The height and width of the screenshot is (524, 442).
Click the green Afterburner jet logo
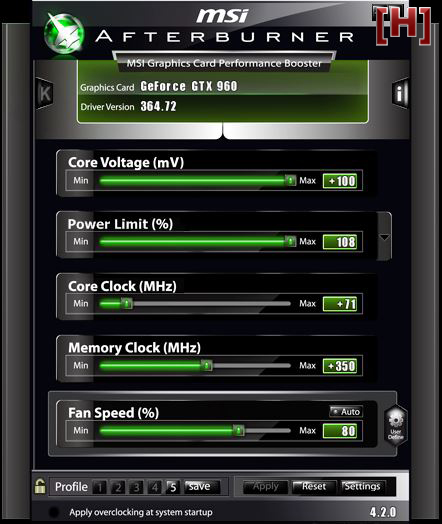click(64, 33)
